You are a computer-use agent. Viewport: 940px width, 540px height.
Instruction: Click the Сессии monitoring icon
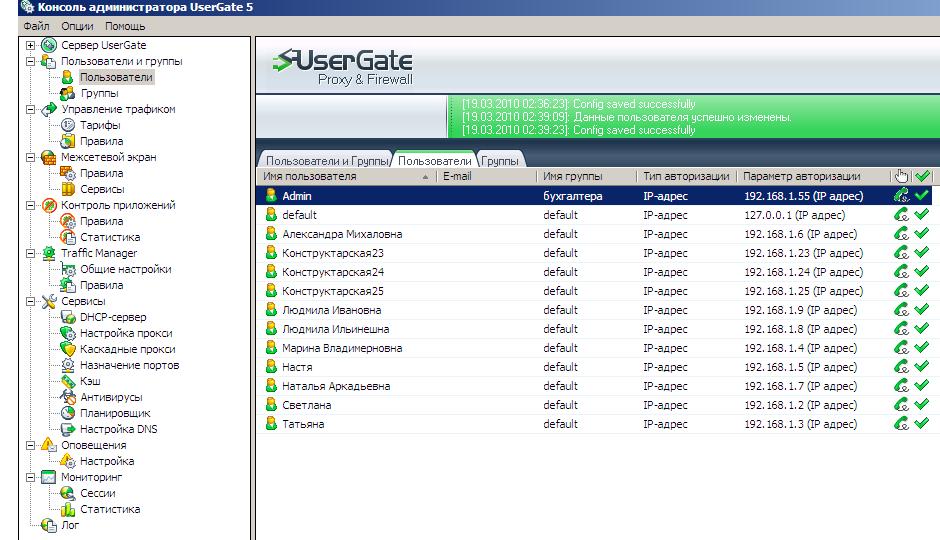point(68,493)
